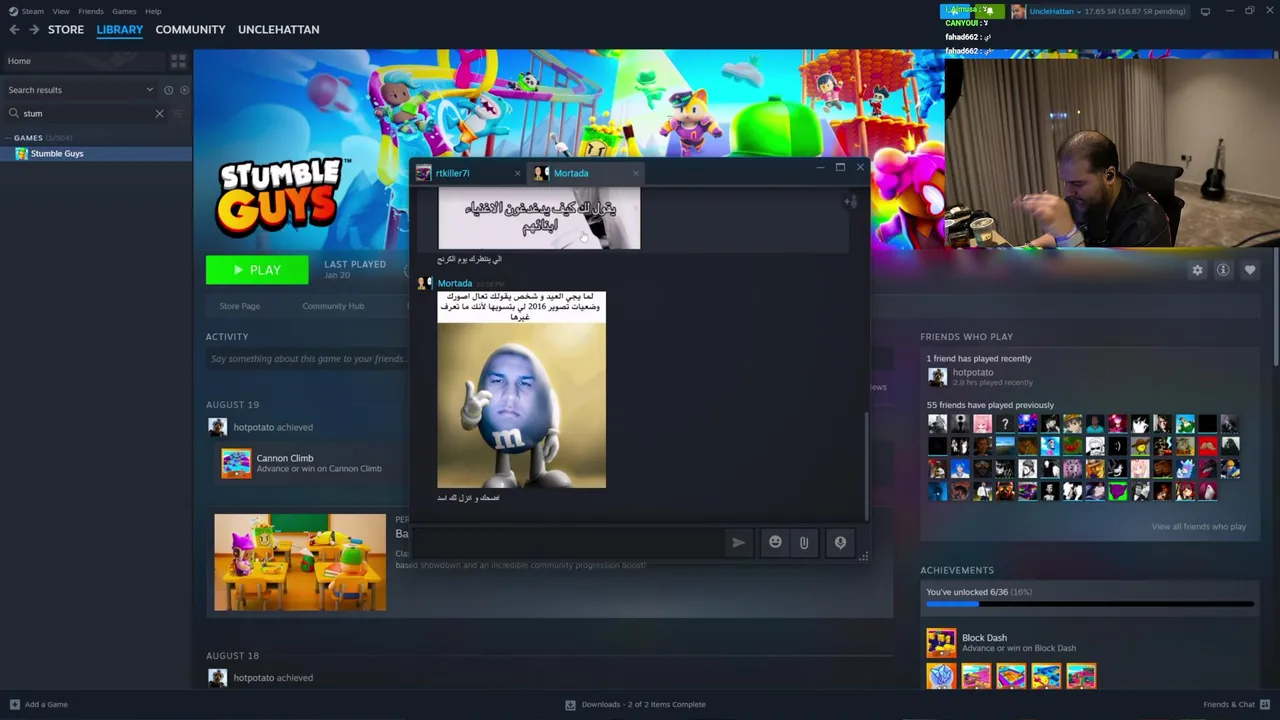The height and width of the screenshot is (720, 1280).
Task: Open the COMMUNITY tab
Action: coord(190,30)
